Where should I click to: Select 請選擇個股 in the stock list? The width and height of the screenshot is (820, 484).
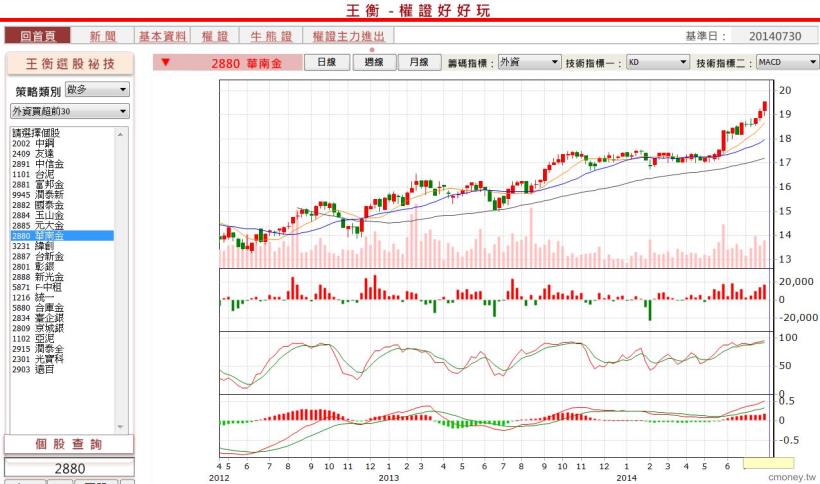coord(62,133)
